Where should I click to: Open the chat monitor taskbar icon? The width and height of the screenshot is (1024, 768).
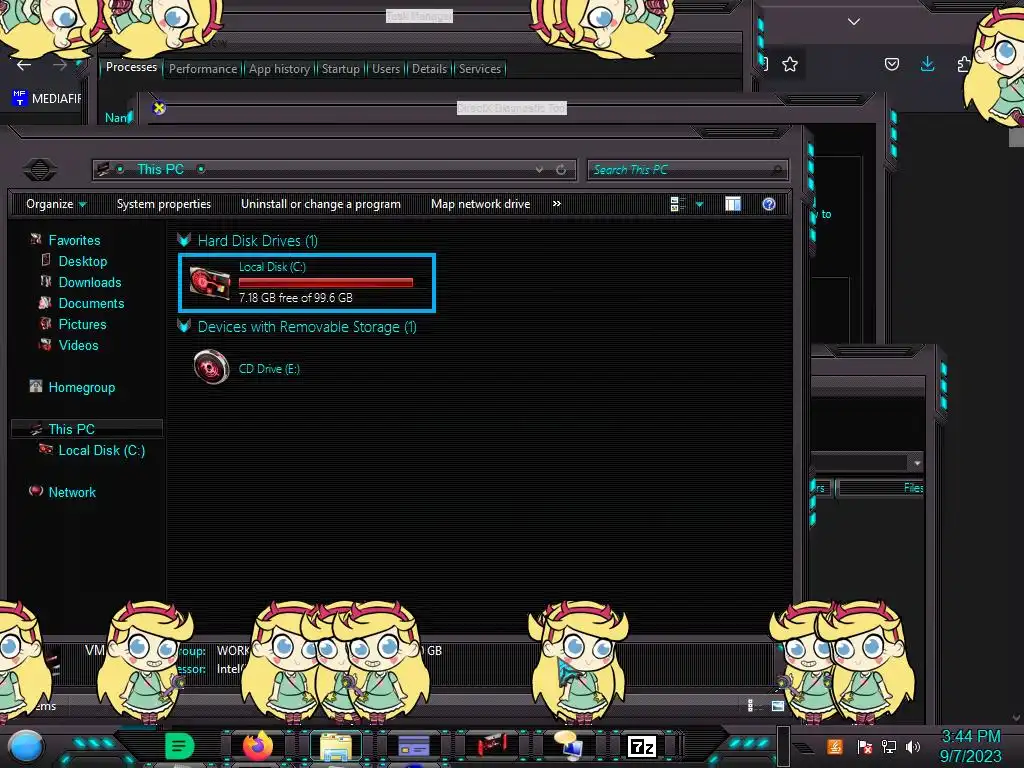(568, 746)
